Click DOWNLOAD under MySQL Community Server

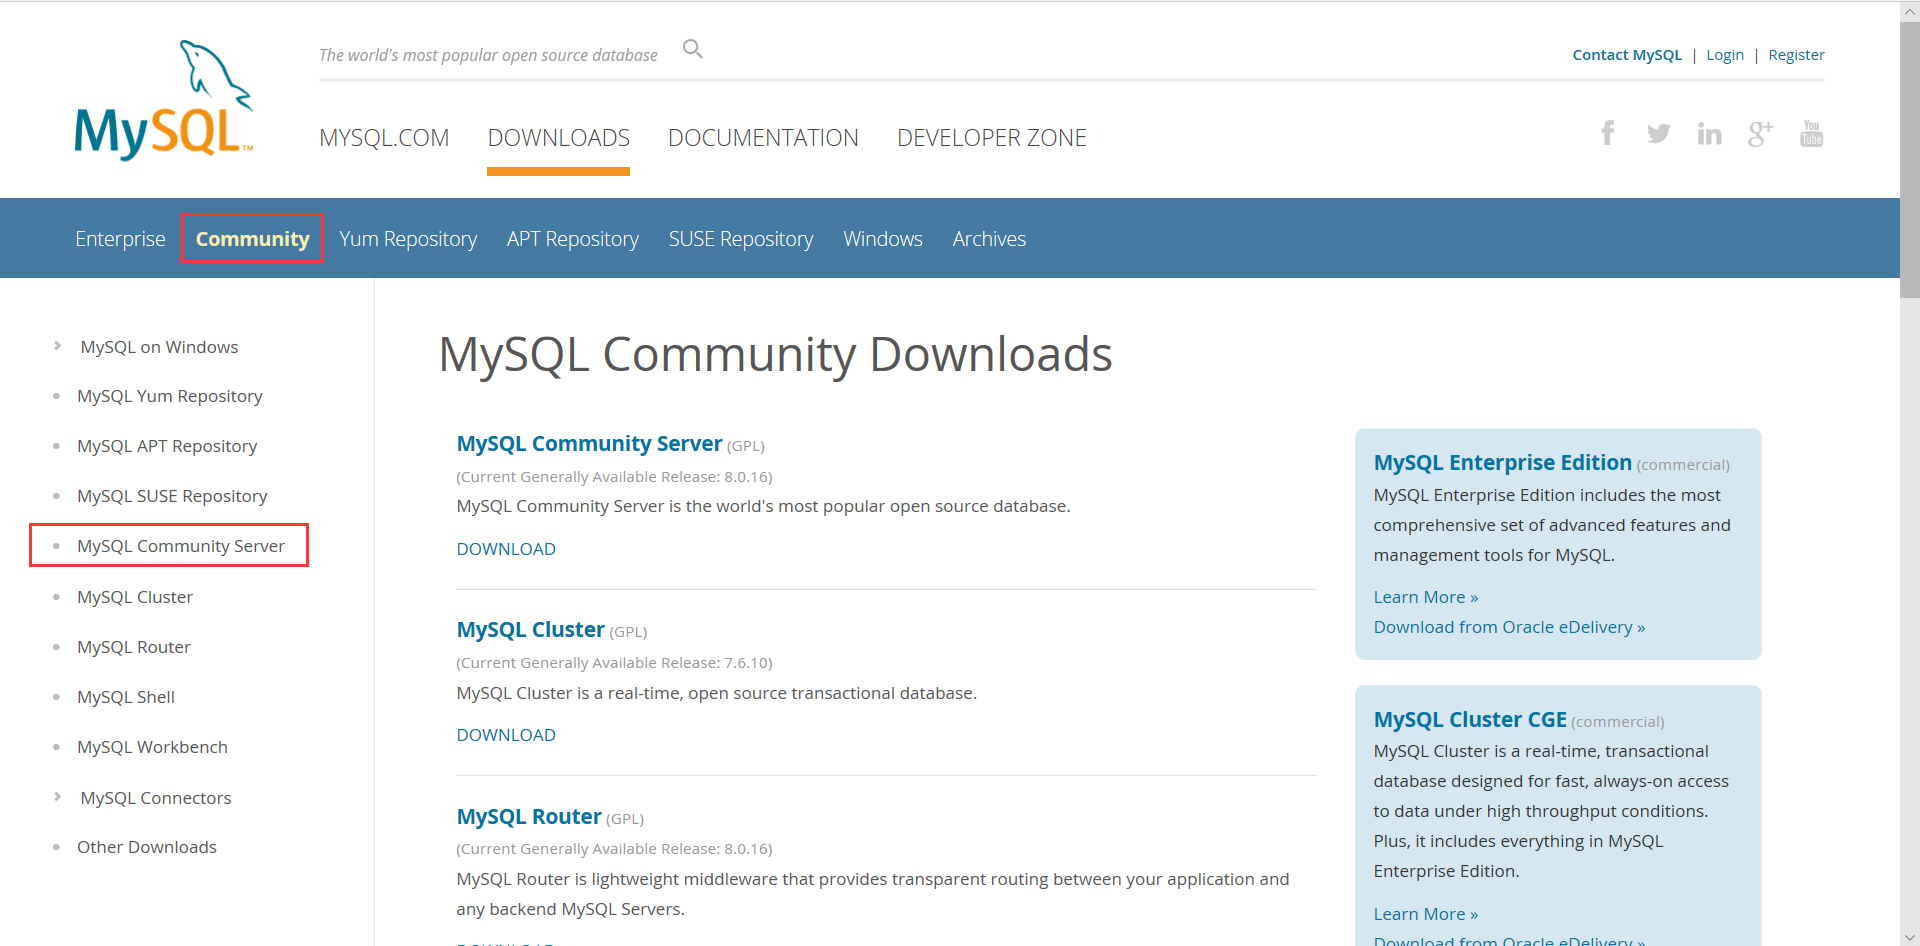[x=506, y=549]
